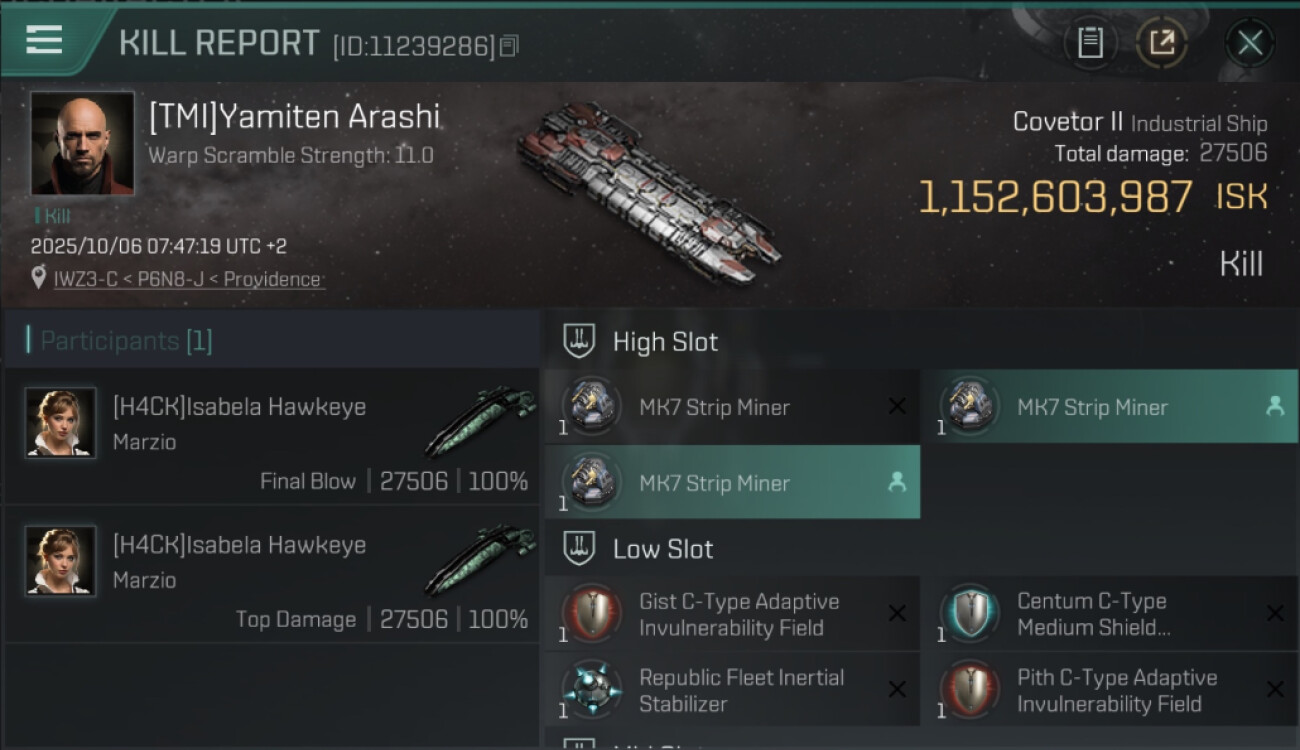Copy the kill report ID icon

(x=509, y=45)
